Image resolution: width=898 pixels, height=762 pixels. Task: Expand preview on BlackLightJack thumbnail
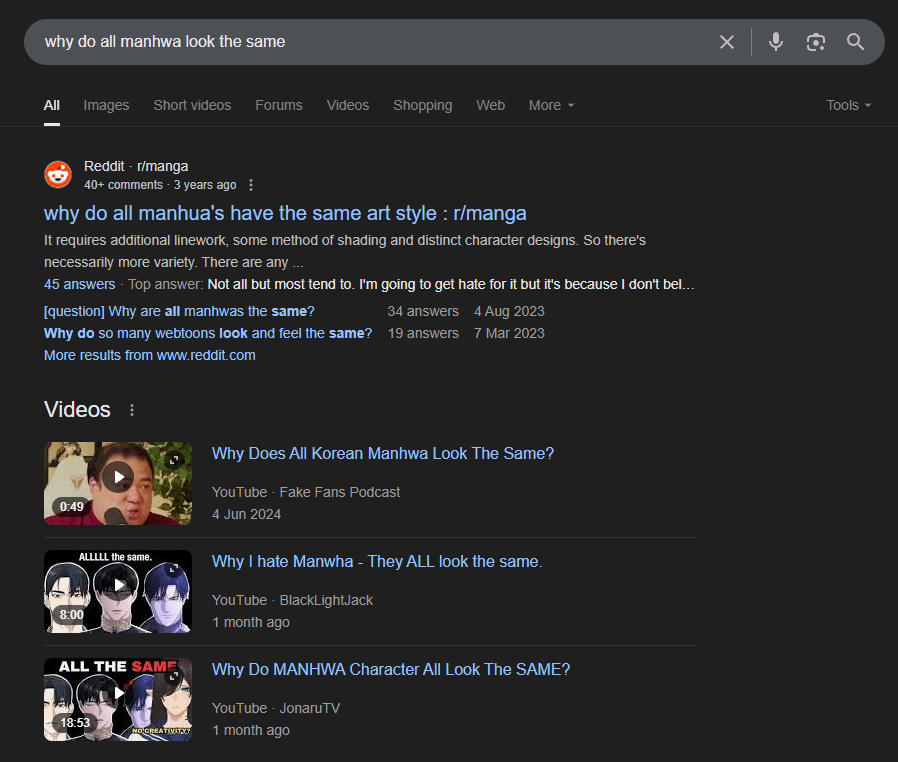pyautogui.click(x=173, y=568)
